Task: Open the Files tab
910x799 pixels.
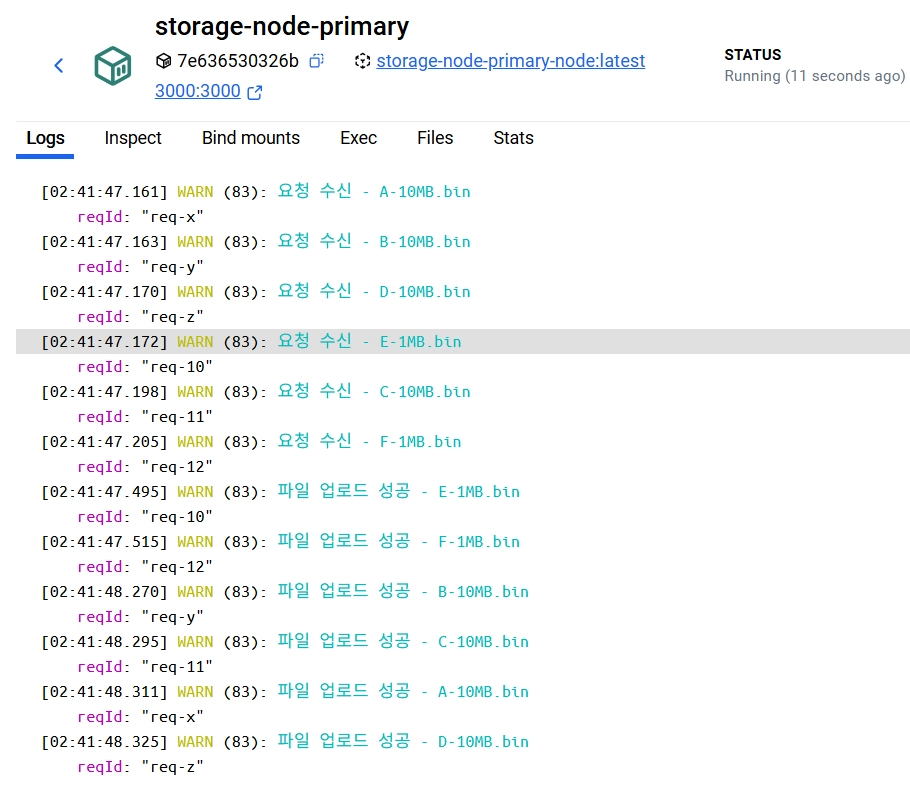Action: click(435, 138)
